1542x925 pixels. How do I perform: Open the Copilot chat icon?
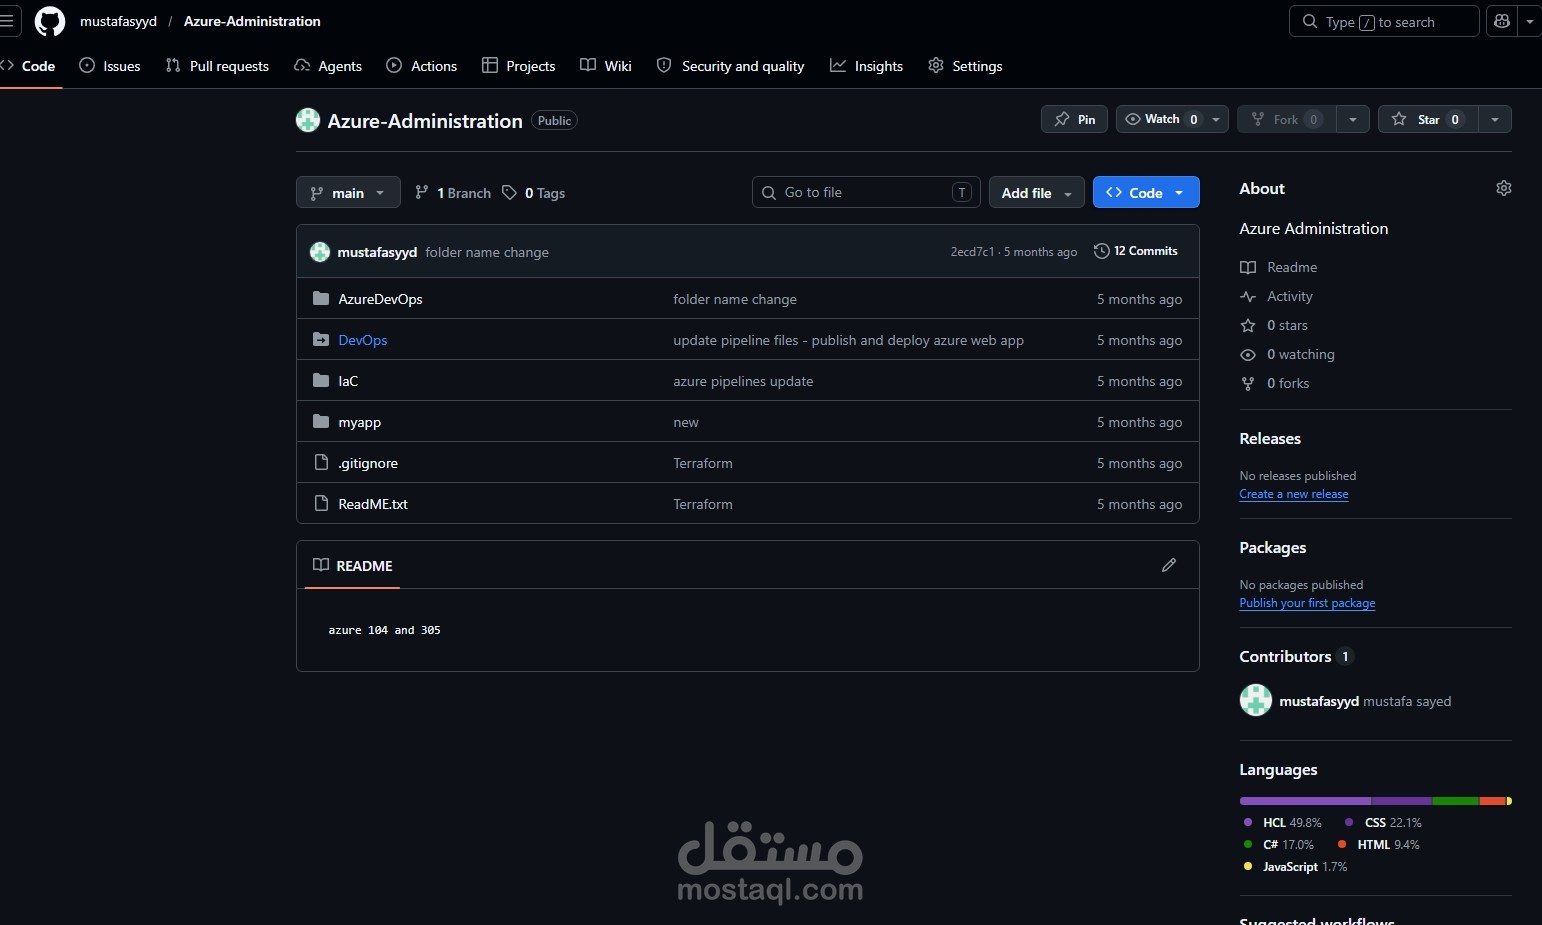tap(1501, 21)
